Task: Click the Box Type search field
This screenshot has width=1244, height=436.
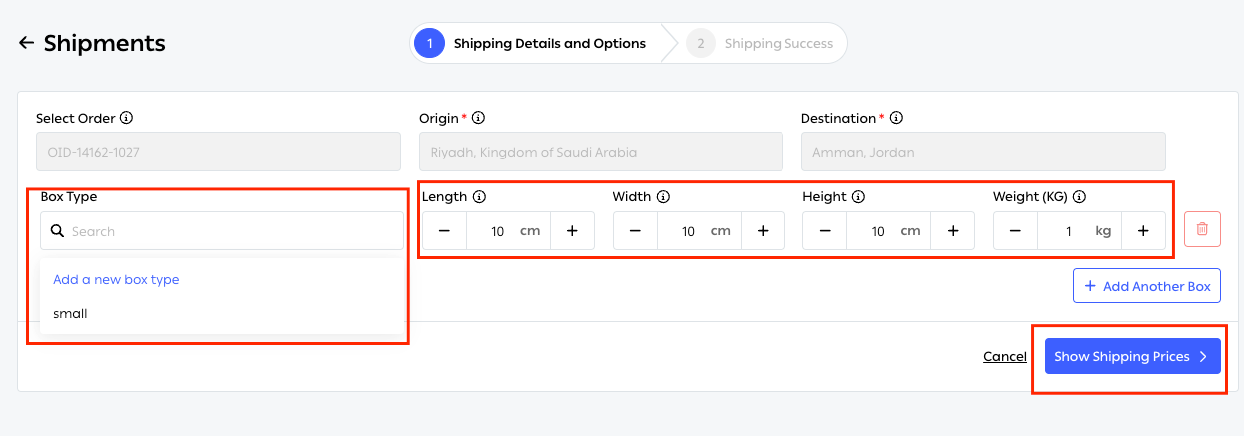Action: pos(222,231)
